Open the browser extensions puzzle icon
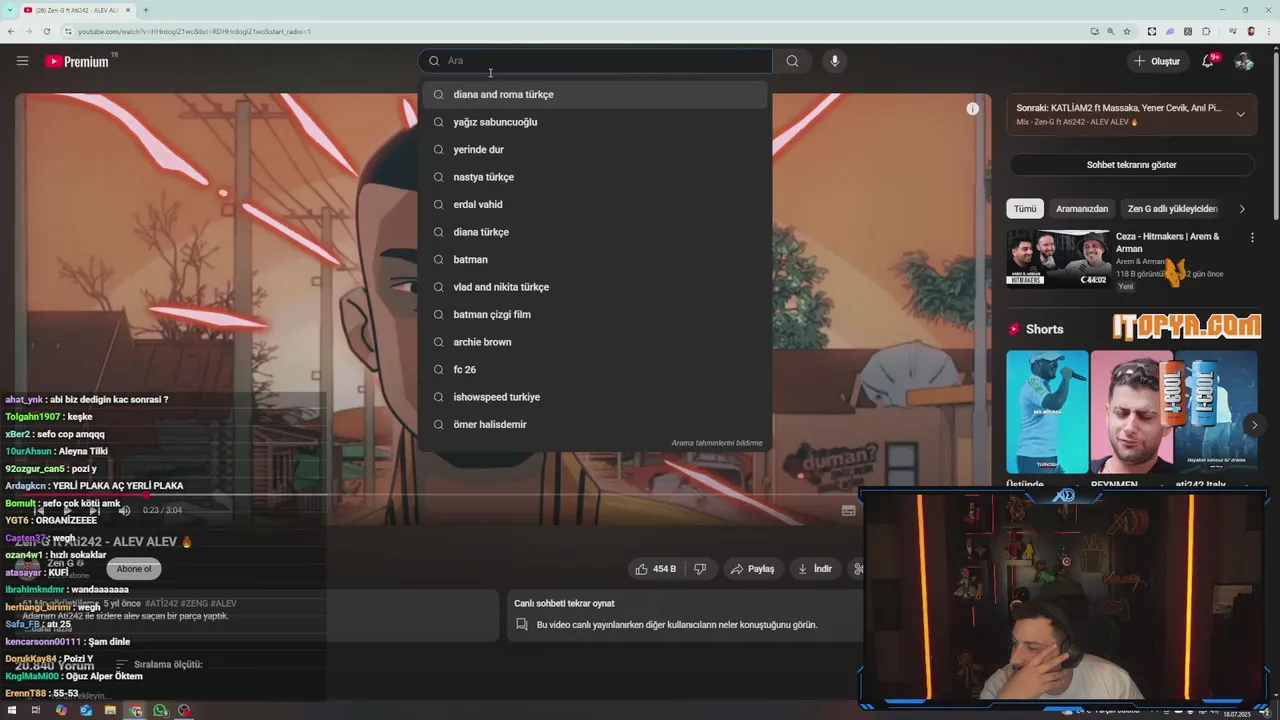Viewport: 1280px width, 720px height. pos(1207,31)
